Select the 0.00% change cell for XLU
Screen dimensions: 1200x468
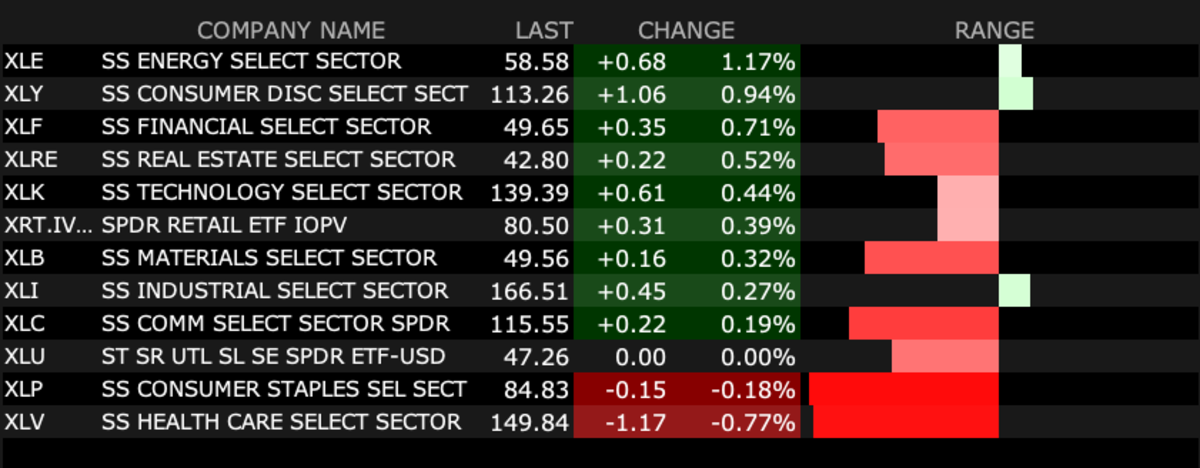tap(757, 357)
